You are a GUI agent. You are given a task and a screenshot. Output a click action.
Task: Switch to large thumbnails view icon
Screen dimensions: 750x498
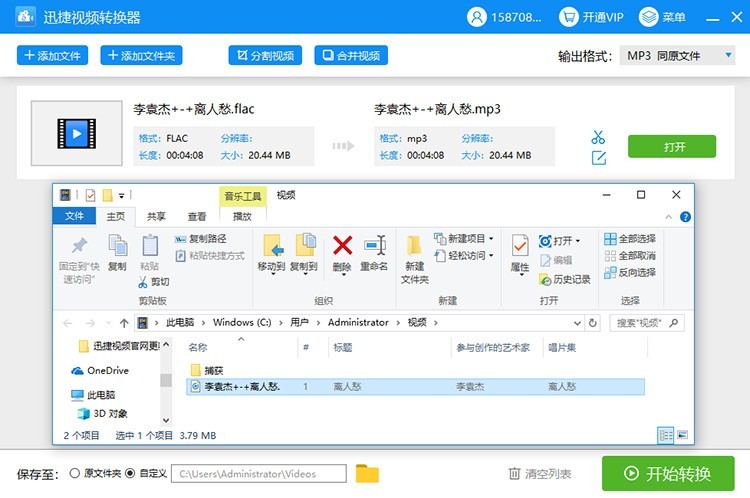(683, 435)
